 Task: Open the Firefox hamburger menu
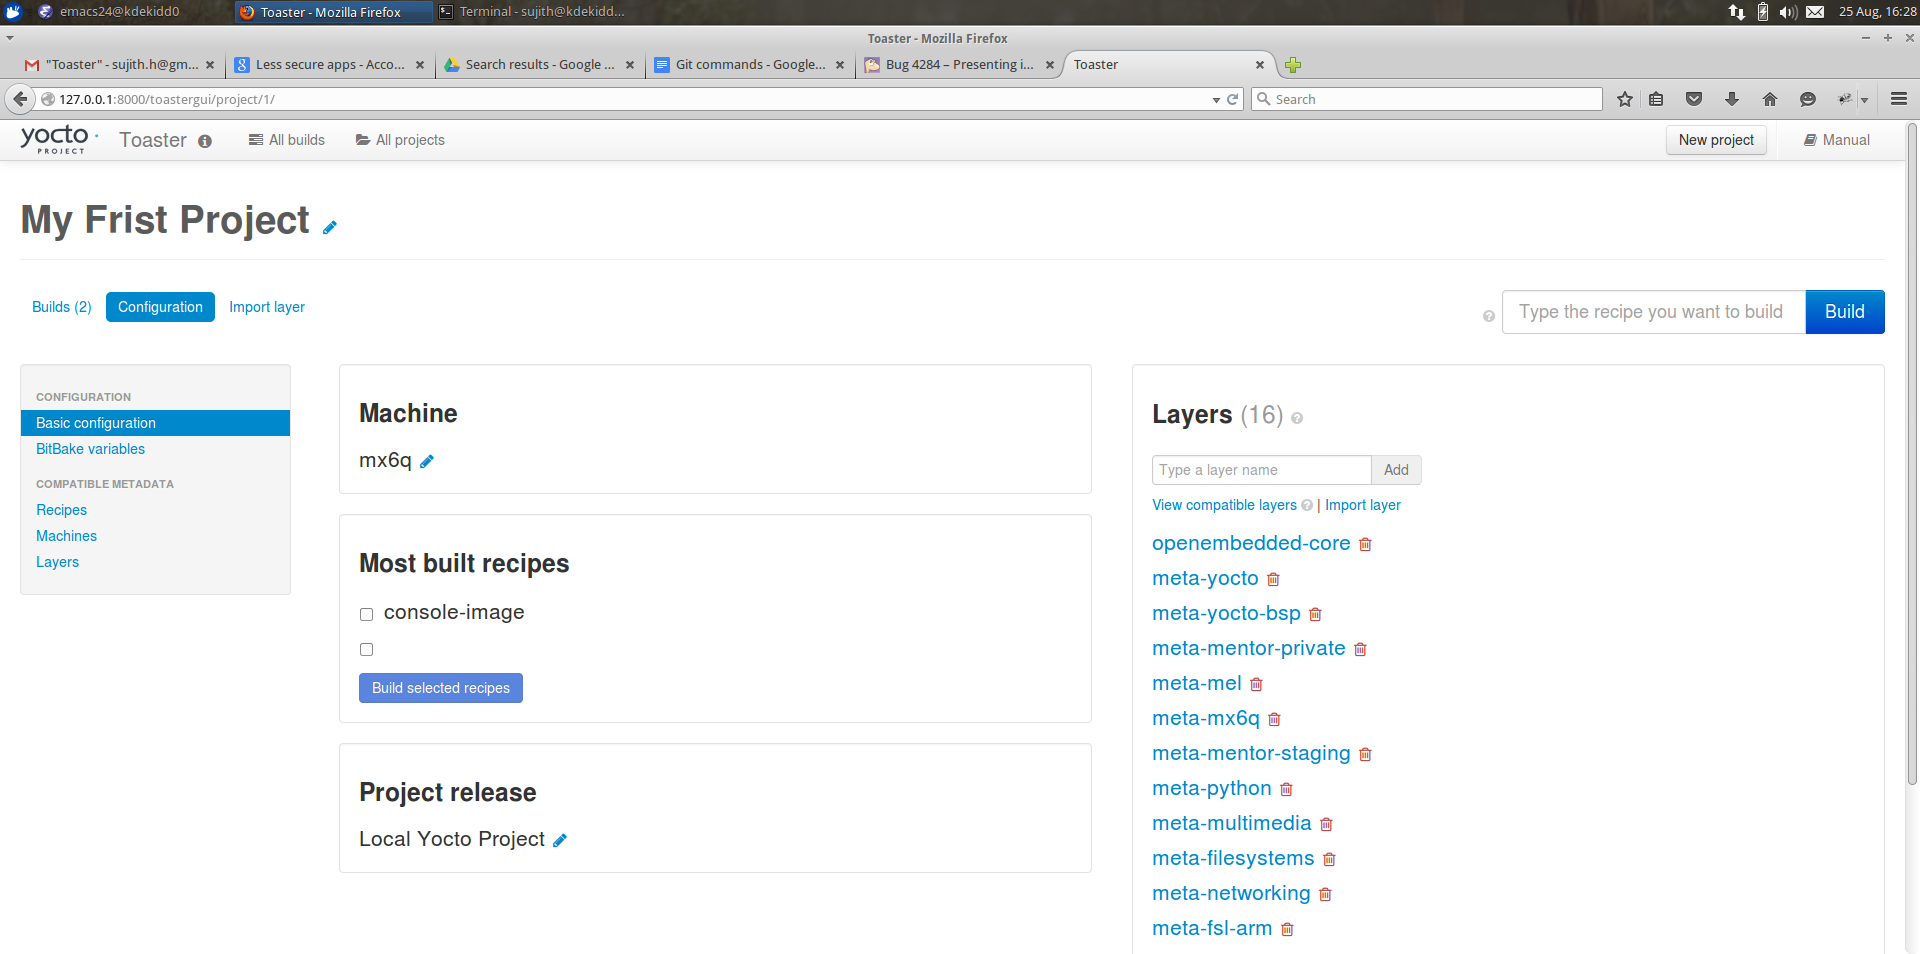[x=1899, y=99]
